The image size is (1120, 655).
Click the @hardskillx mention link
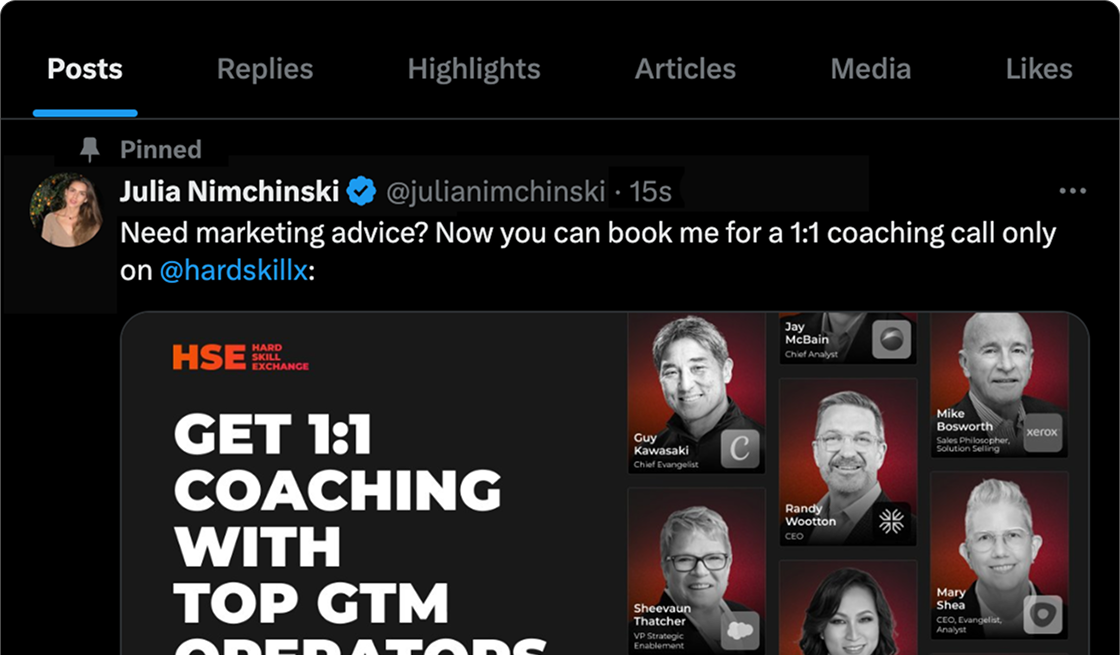(234, 271)
